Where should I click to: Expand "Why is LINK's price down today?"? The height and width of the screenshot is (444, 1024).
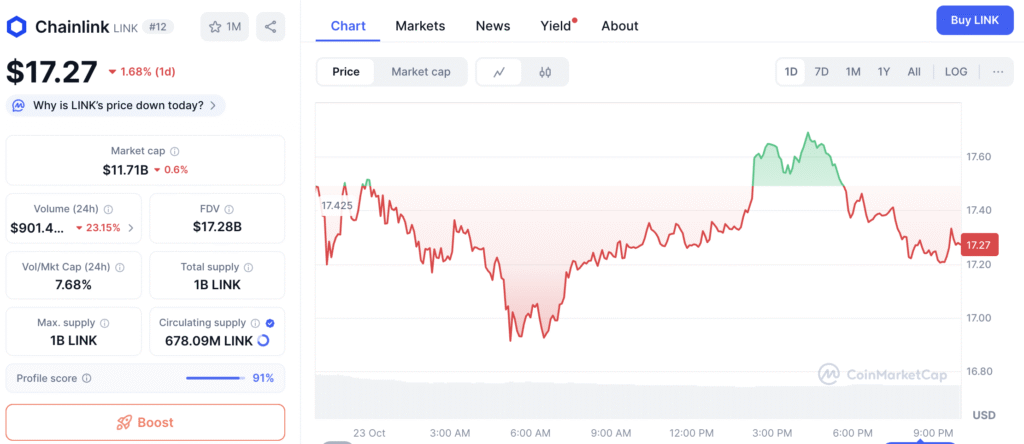pyautogui.click(x=116, y=105)
